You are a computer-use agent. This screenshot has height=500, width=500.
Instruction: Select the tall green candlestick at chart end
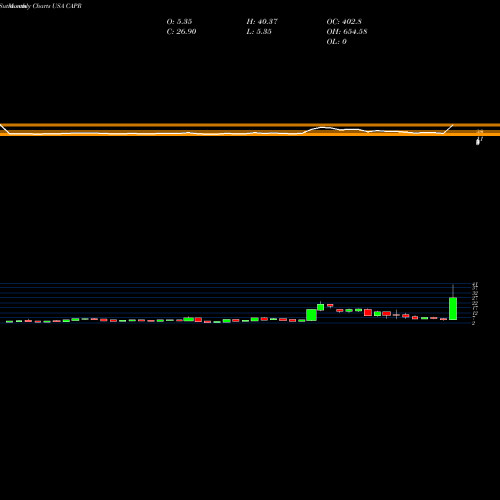(x=453, y=308)
